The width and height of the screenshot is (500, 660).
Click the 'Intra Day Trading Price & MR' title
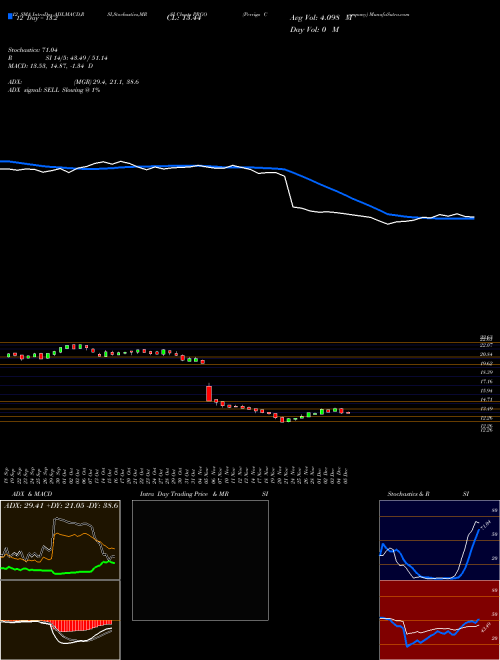click(x=184, y=494)
